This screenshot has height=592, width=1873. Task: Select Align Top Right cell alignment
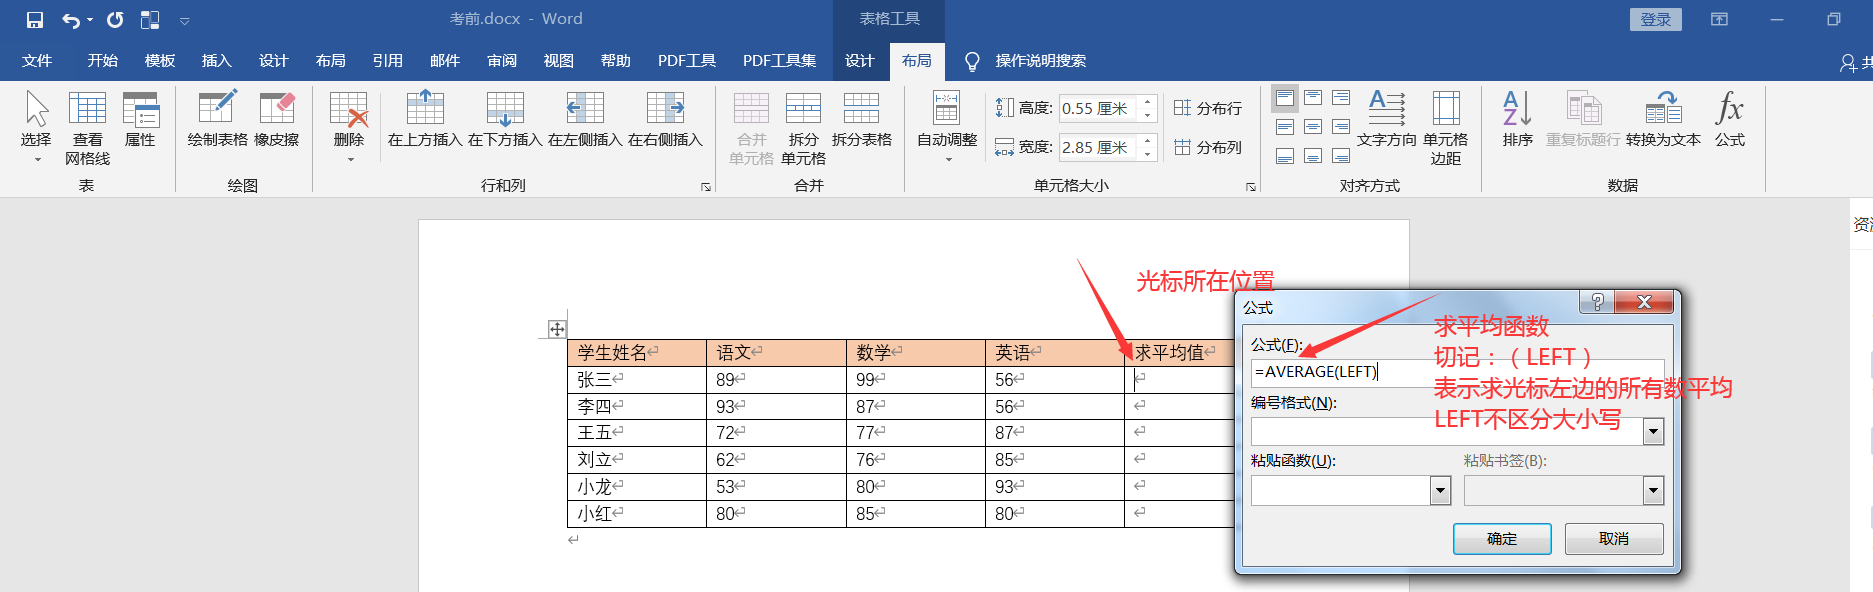pos(1341,98)
